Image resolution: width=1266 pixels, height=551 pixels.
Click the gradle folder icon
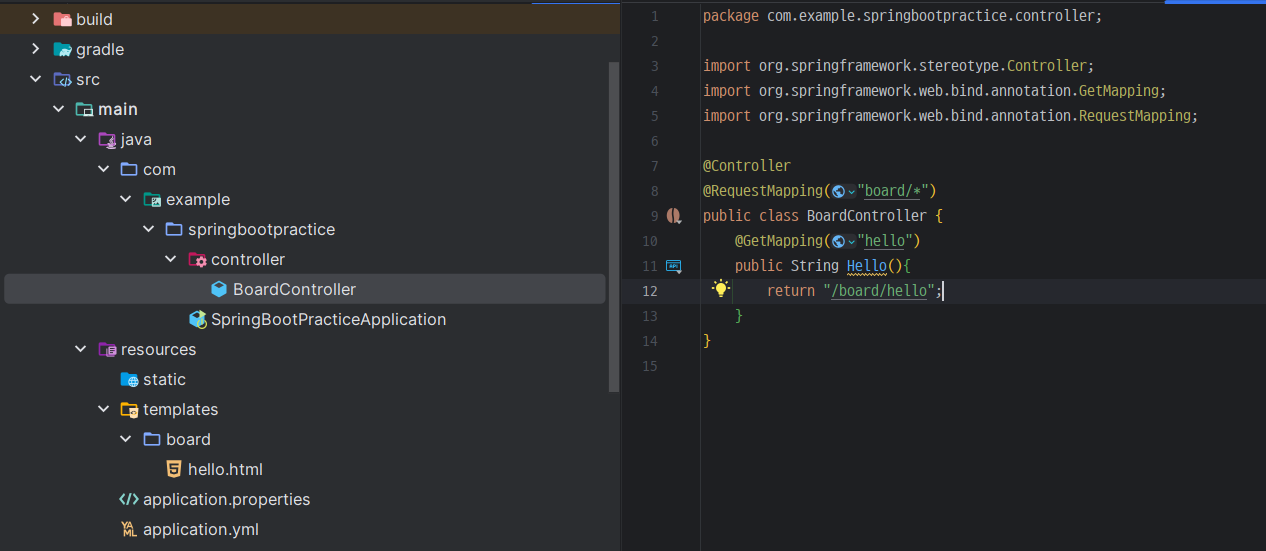[63, 49]
